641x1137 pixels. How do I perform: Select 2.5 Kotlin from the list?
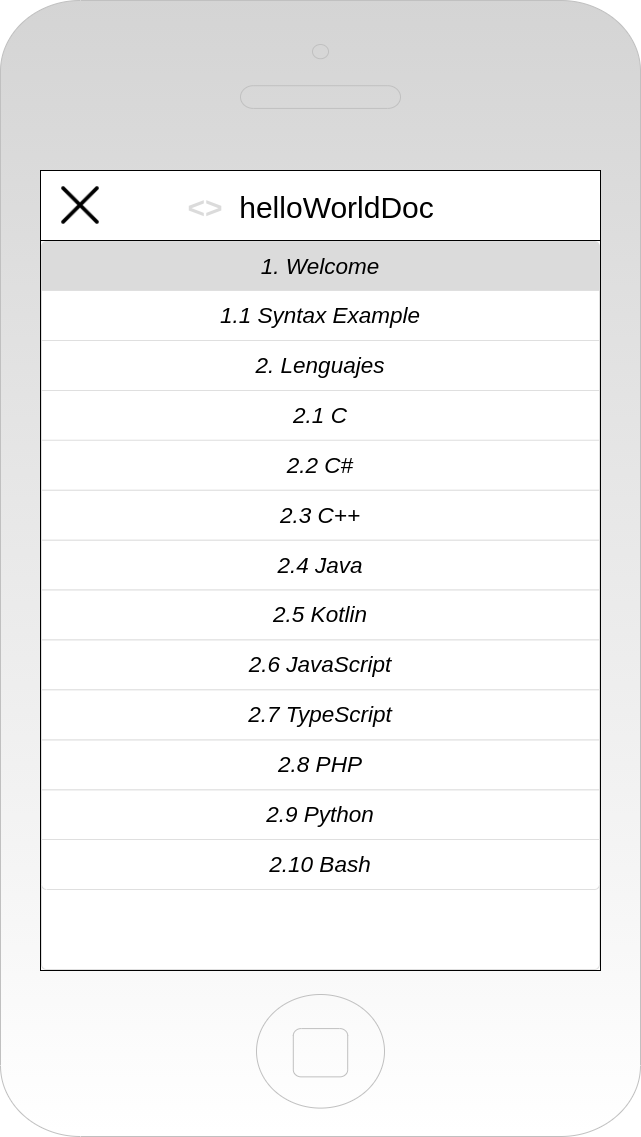pyautogui.click(x=320, y=616)
